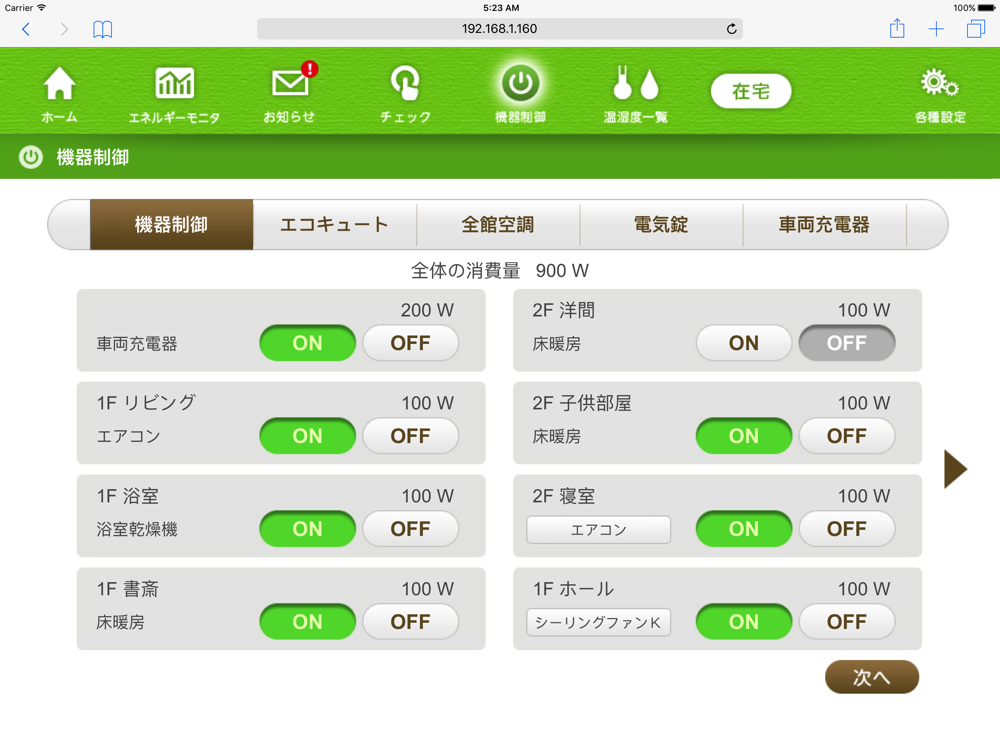Open the エネルギーモニタ chart icon
The width and height of the screenshot is (1000, 750).
tap(174, 94)
